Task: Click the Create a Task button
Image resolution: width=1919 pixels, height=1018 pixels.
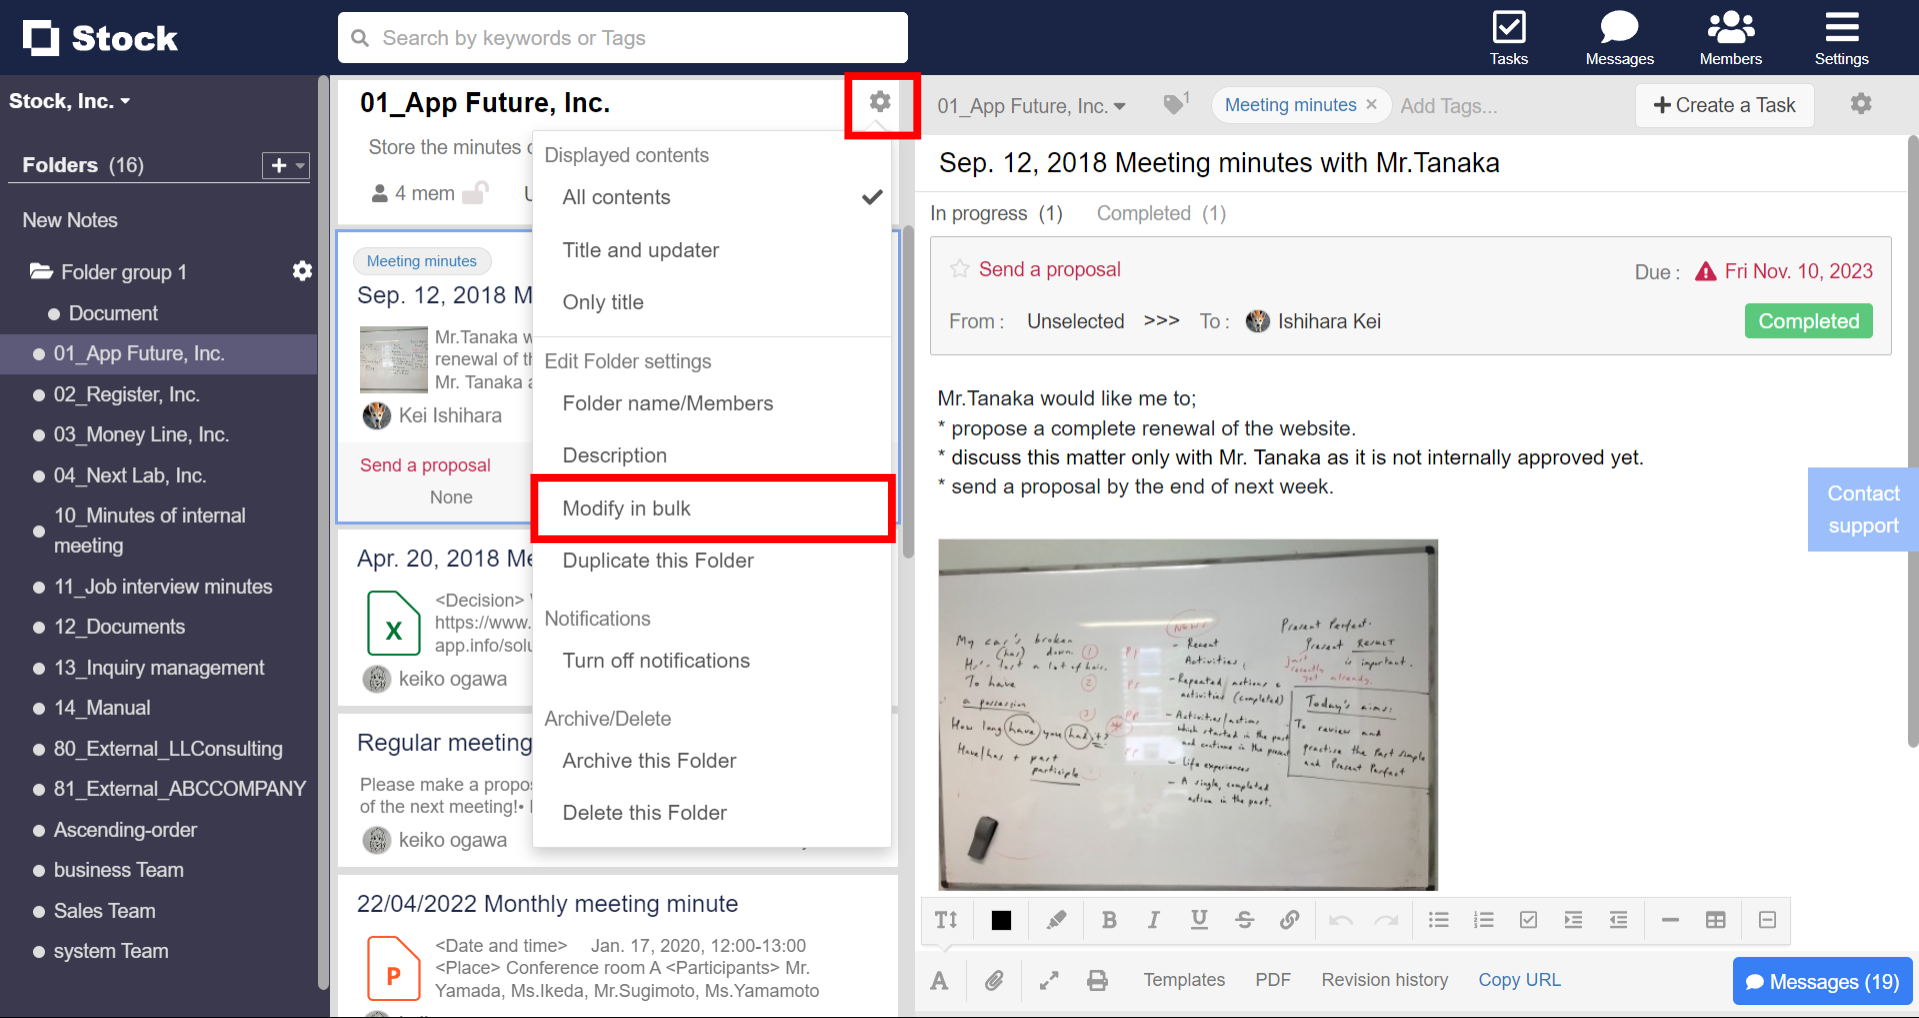Action: pos(1724,105)
